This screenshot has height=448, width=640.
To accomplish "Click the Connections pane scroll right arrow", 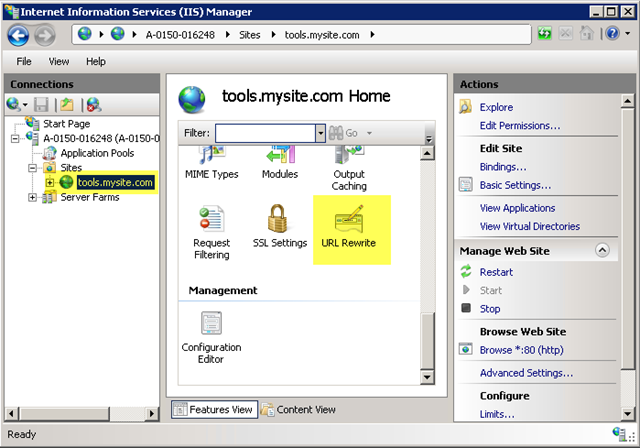I will tap(151, 413).
